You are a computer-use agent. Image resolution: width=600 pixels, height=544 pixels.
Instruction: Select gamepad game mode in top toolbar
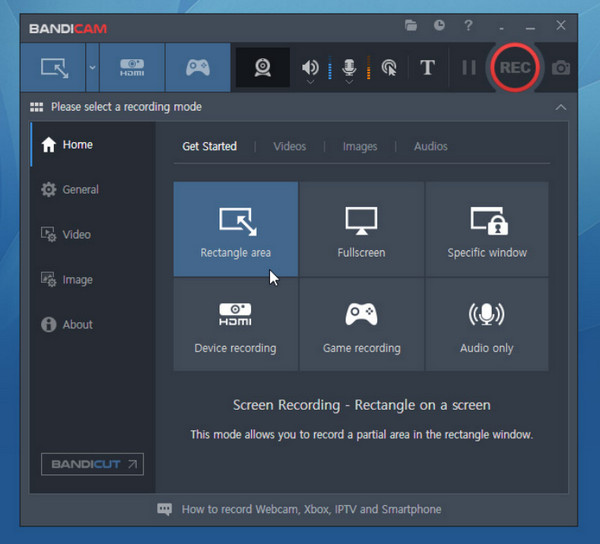[197, 68]
